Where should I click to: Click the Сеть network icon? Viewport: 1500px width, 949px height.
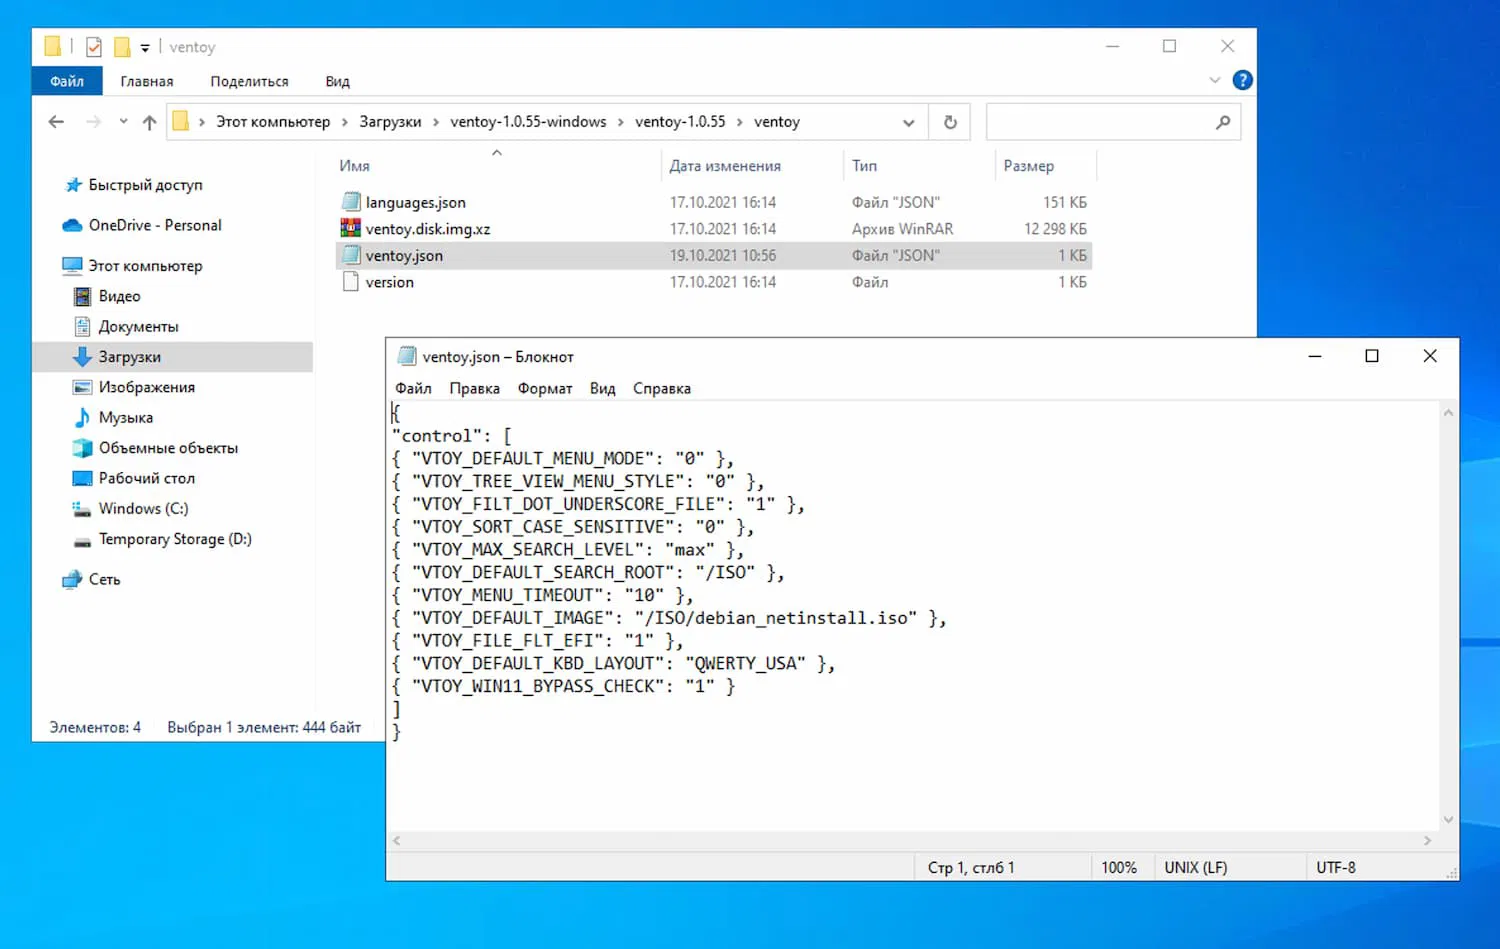[x=72, y=580]
